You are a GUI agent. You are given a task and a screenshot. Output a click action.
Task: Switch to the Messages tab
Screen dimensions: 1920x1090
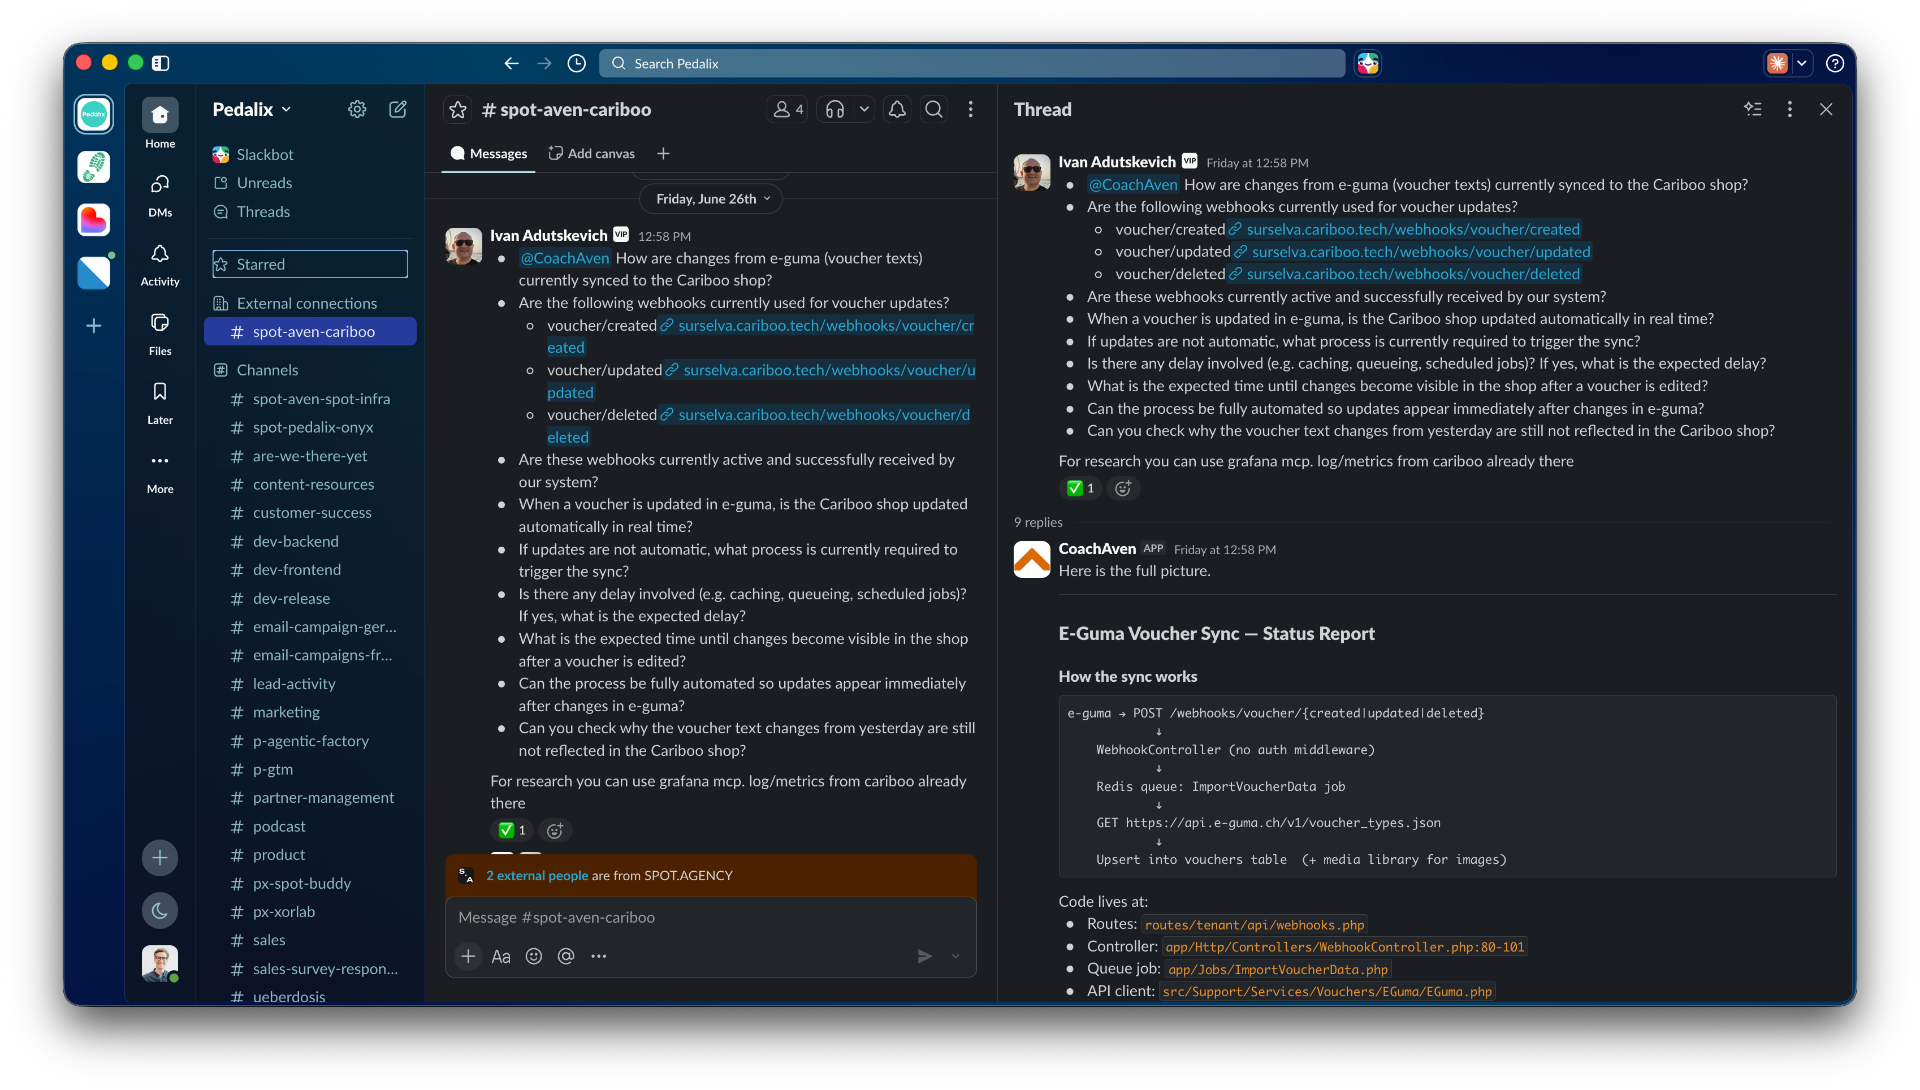[489, 154]
